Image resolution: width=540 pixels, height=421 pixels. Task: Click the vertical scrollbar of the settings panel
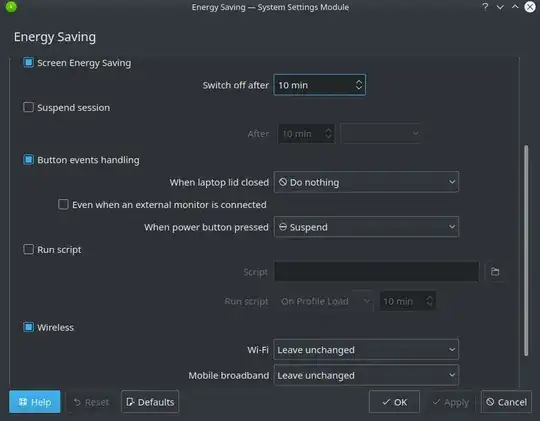[526, 250]
